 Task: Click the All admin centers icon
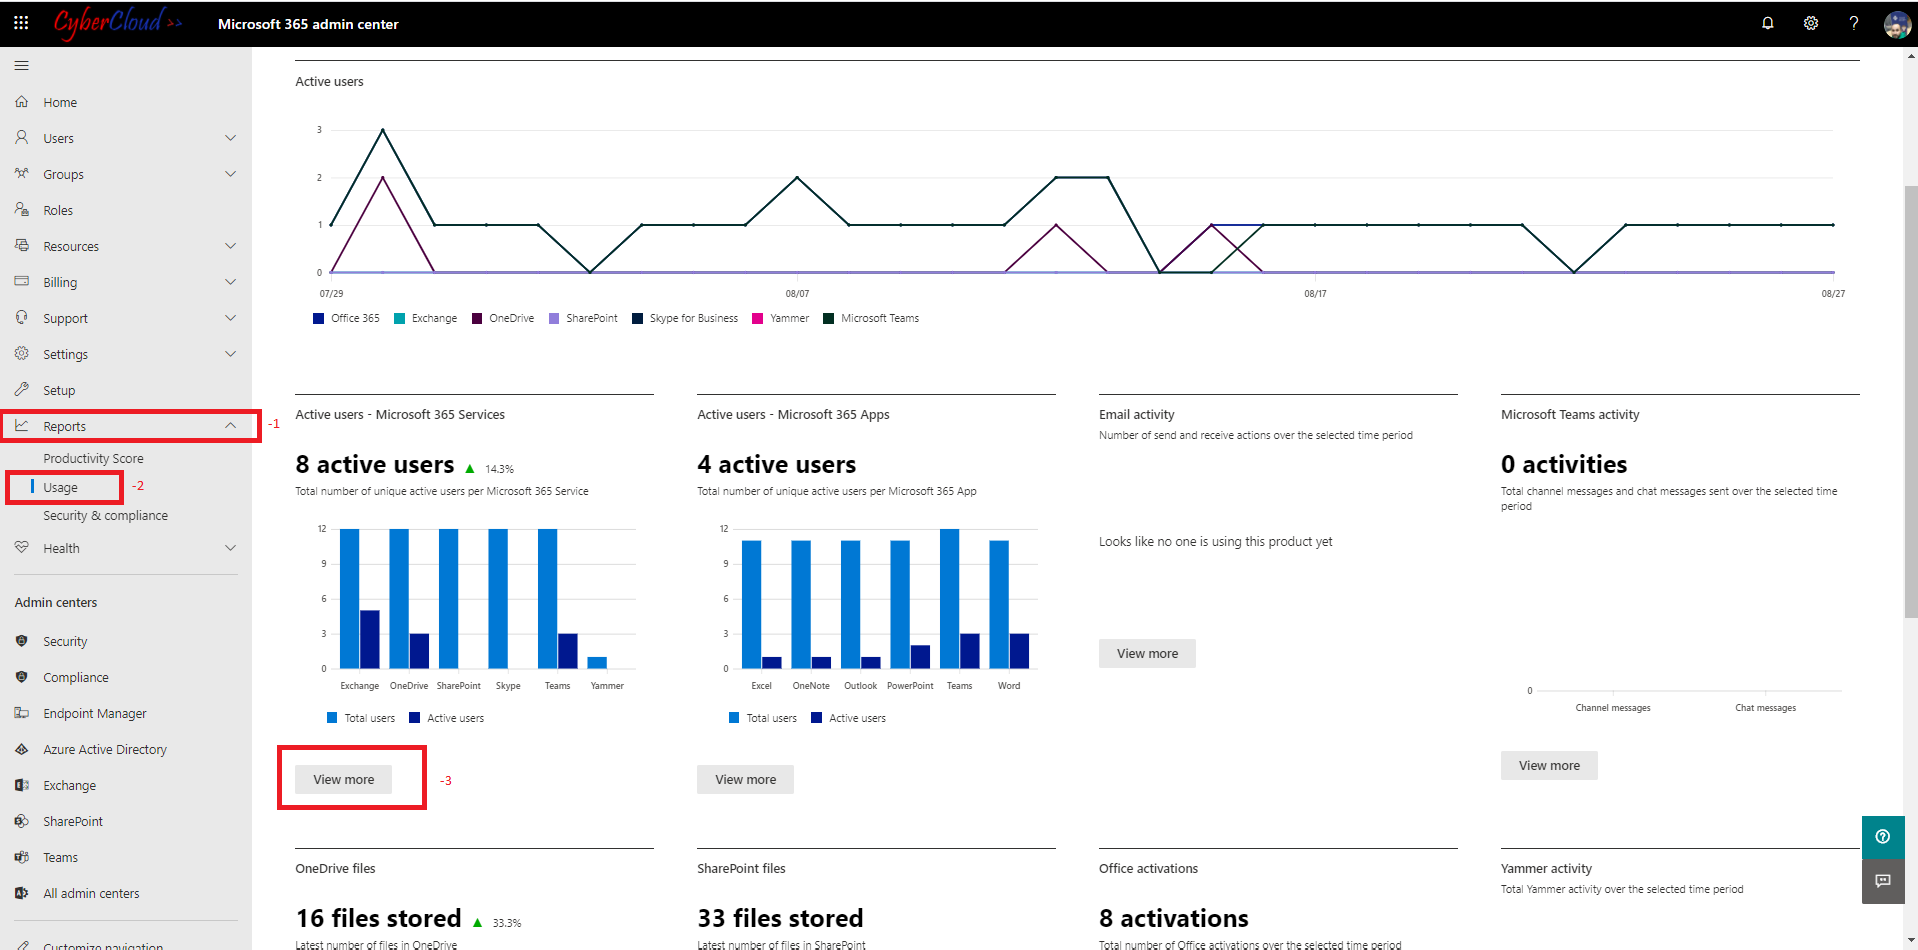click(22, 893)
